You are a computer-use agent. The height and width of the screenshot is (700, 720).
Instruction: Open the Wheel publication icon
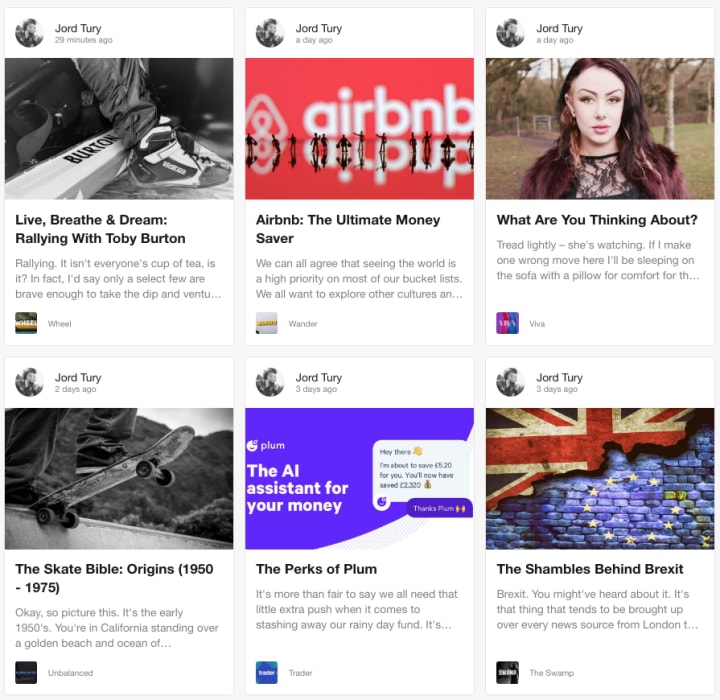26,323
